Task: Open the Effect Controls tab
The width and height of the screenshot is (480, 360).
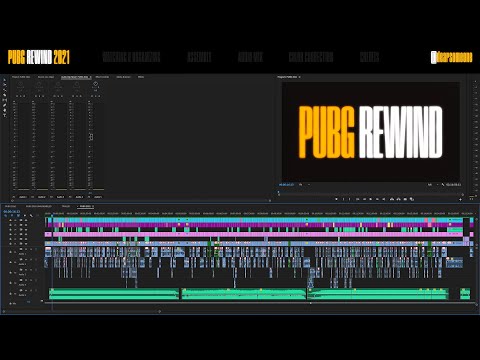Action: [102, 77]
